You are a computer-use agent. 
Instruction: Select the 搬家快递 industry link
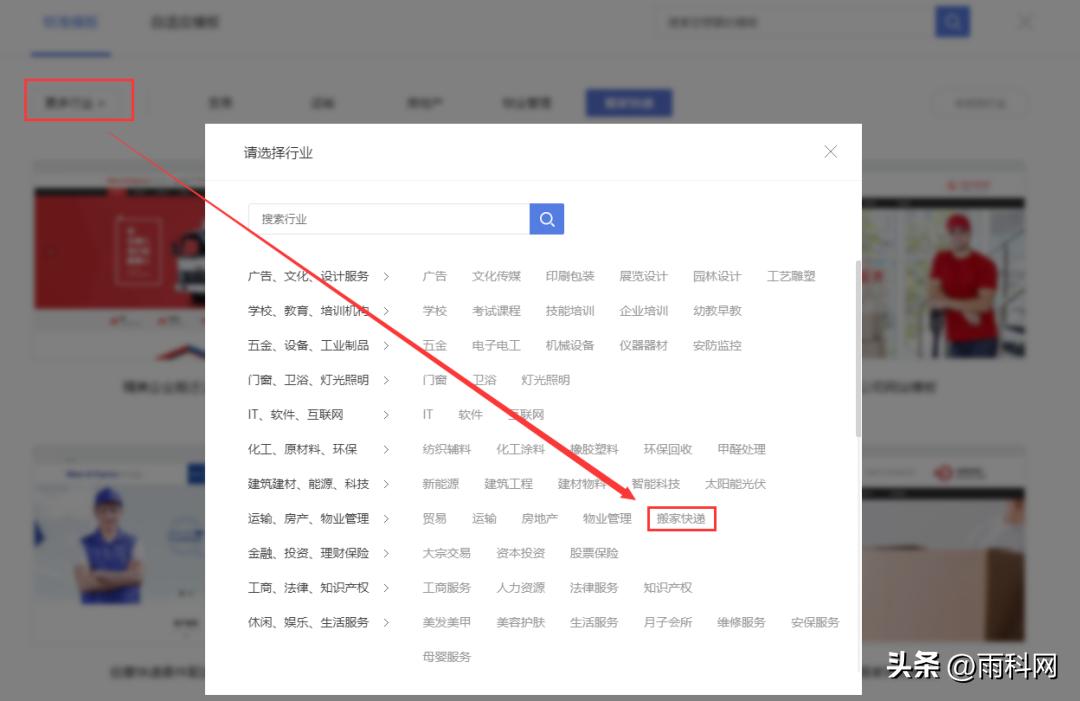point(681,518)
